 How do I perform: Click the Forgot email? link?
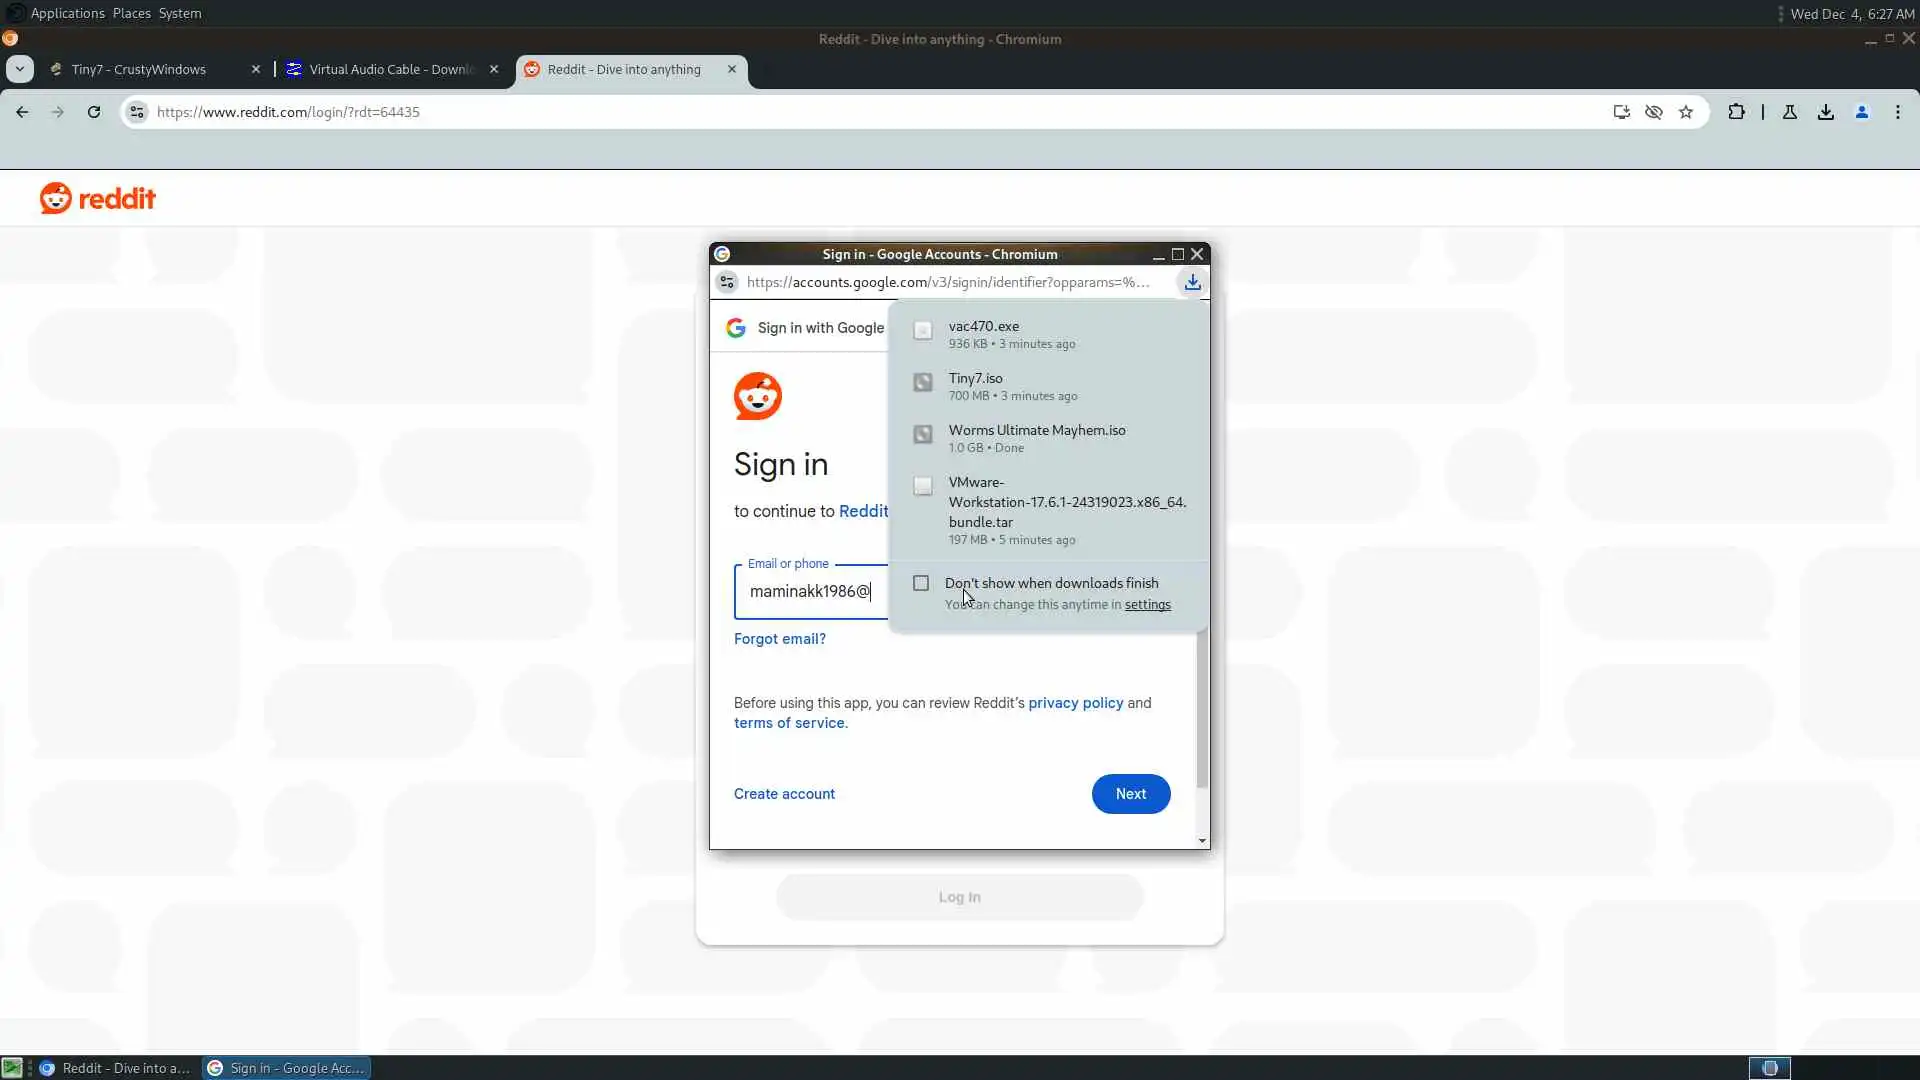tap(779, 639)
